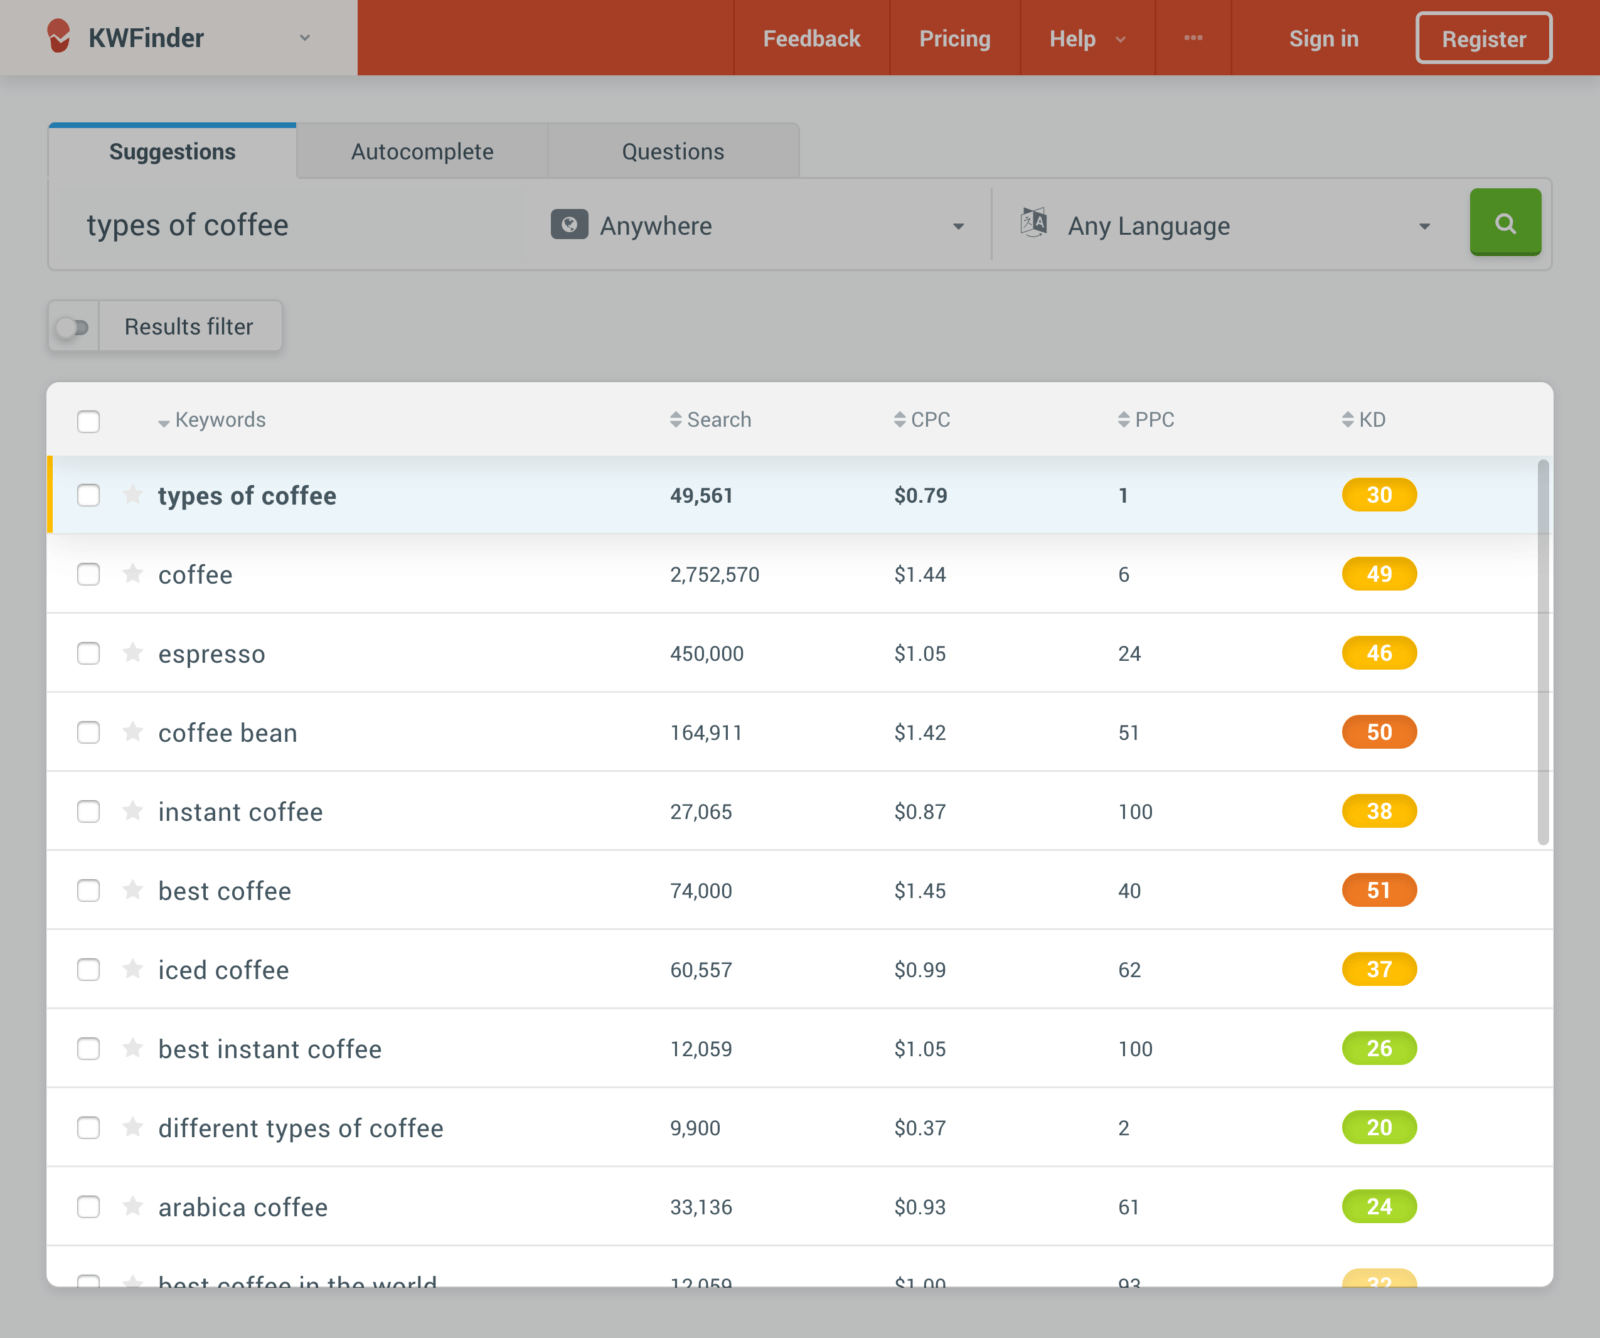The height and width of the screenshot is (1338, 1600).
Task: Open the Help dropdown menu
Action: pos(1087,38)
